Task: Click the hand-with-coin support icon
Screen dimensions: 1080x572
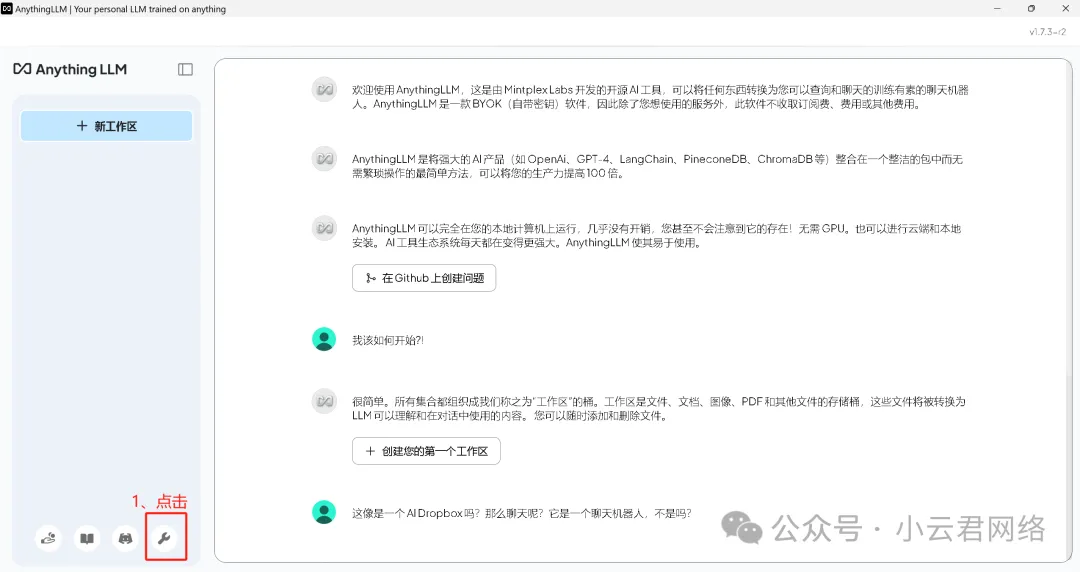Action: coord(49,539)
